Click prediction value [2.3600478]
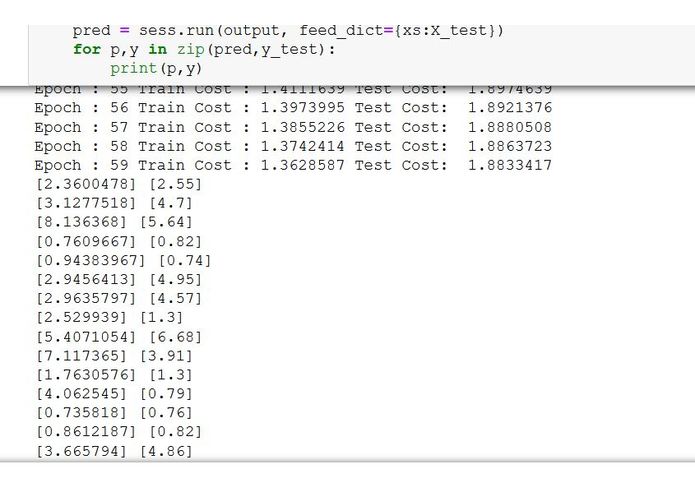This screenshot has height=494, width=695. (x=86, y=184)
